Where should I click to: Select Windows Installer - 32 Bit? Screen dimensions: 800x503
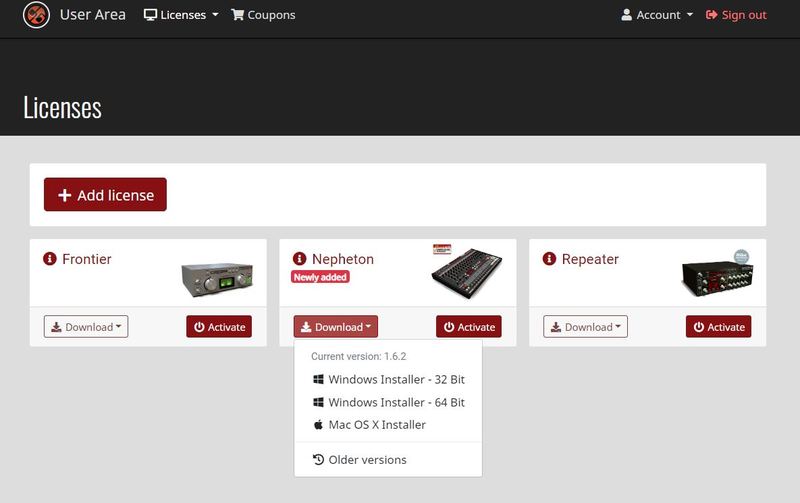pyautogui.click(x=388, y=380)
